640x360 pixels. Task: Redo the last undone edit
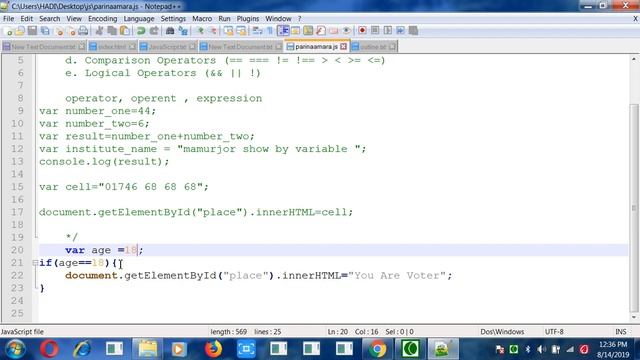154,31
